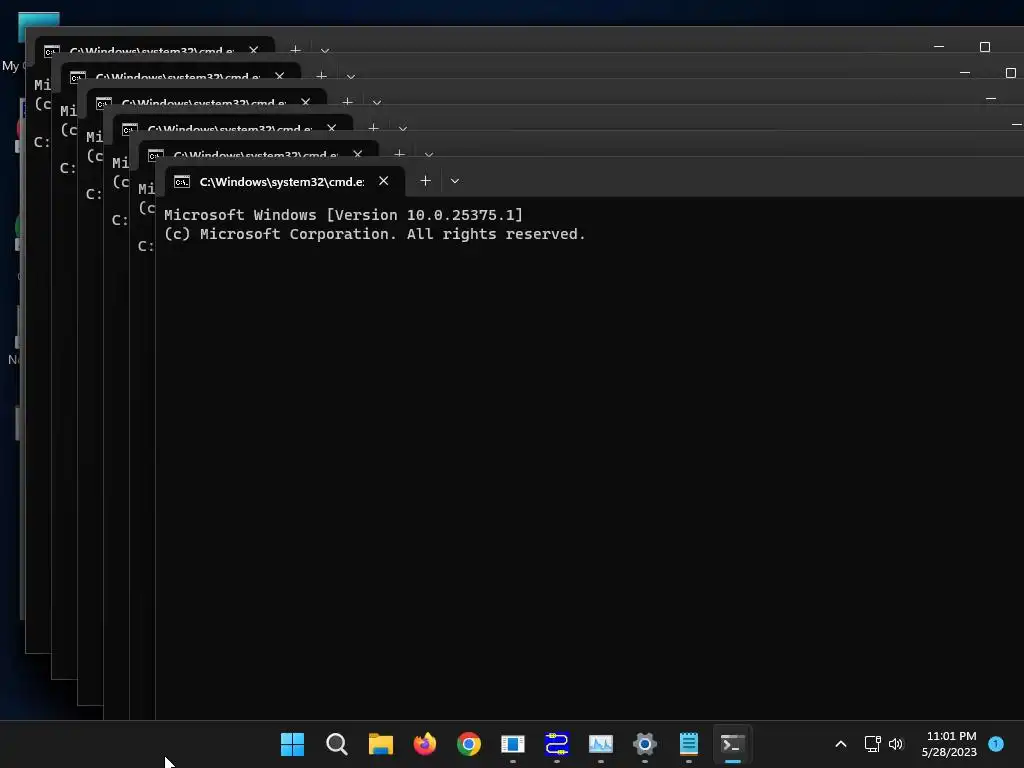Click the Terminal icon on the taskbar
1024x768 pixels.
[x=733, y=744]
